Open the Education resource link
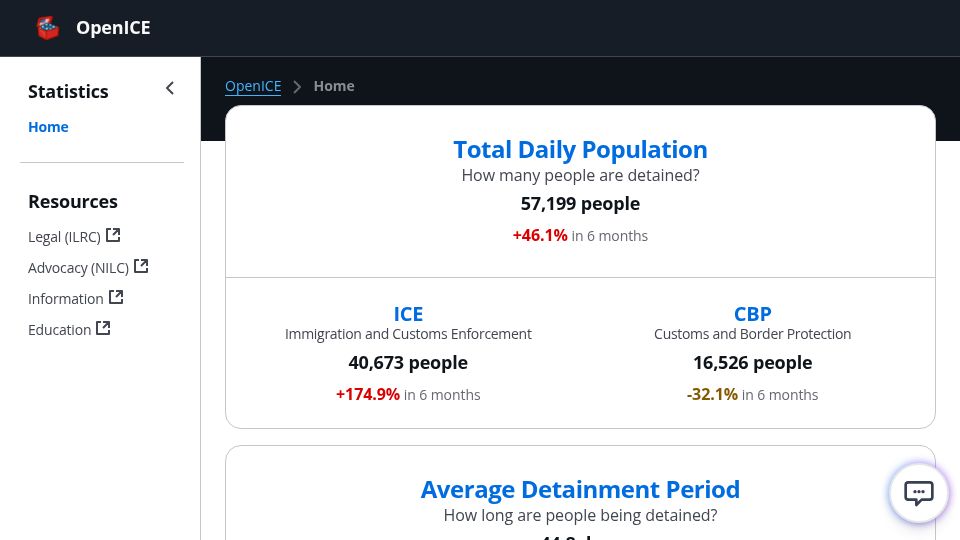The width and height of the screenshot is (960, 540). [69, 329]
